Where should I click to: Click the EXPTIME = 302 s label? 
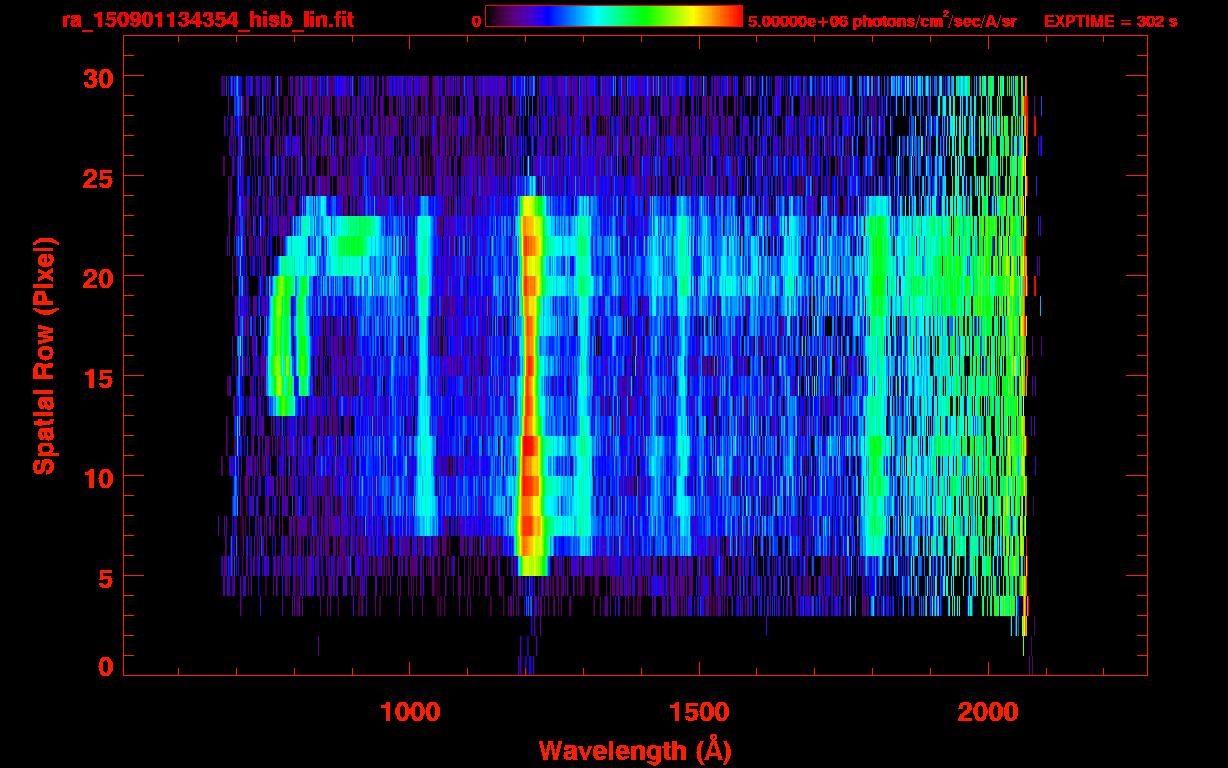(x=1110, y=21)
